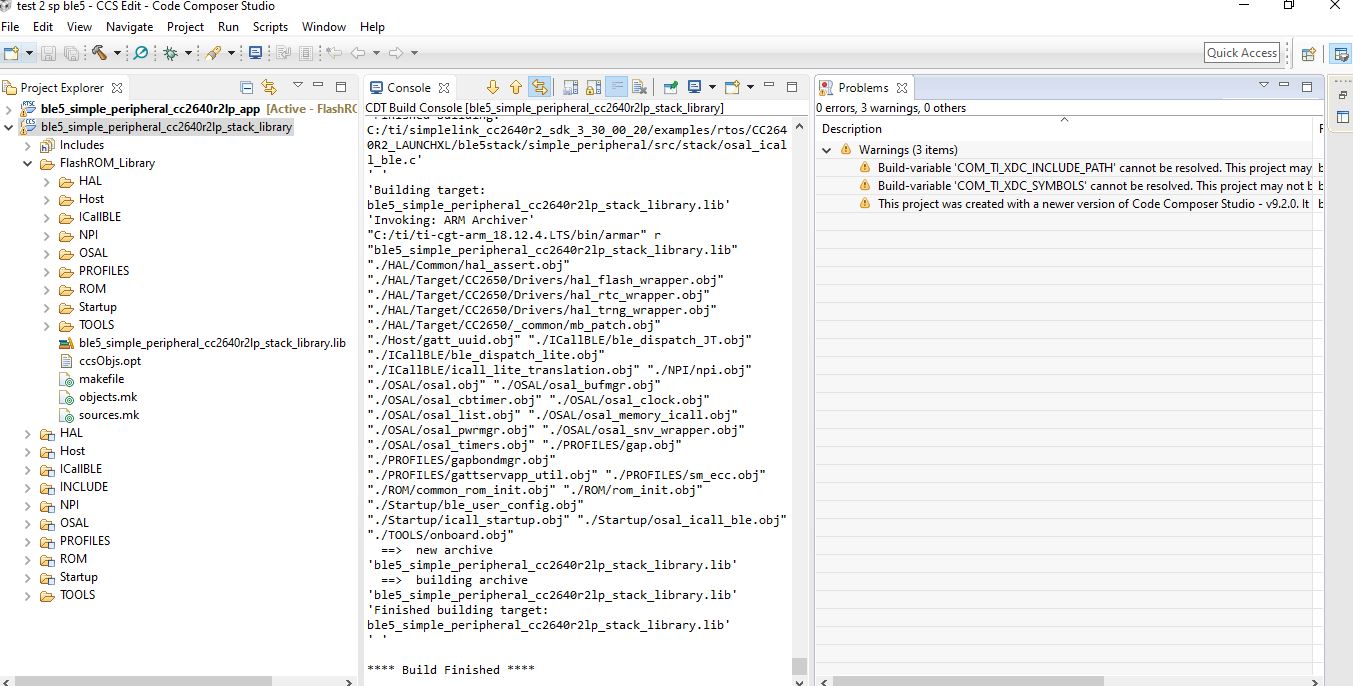Click the Save All icon
Viewport: 1353px width, 686px height.
coord(71,53)
